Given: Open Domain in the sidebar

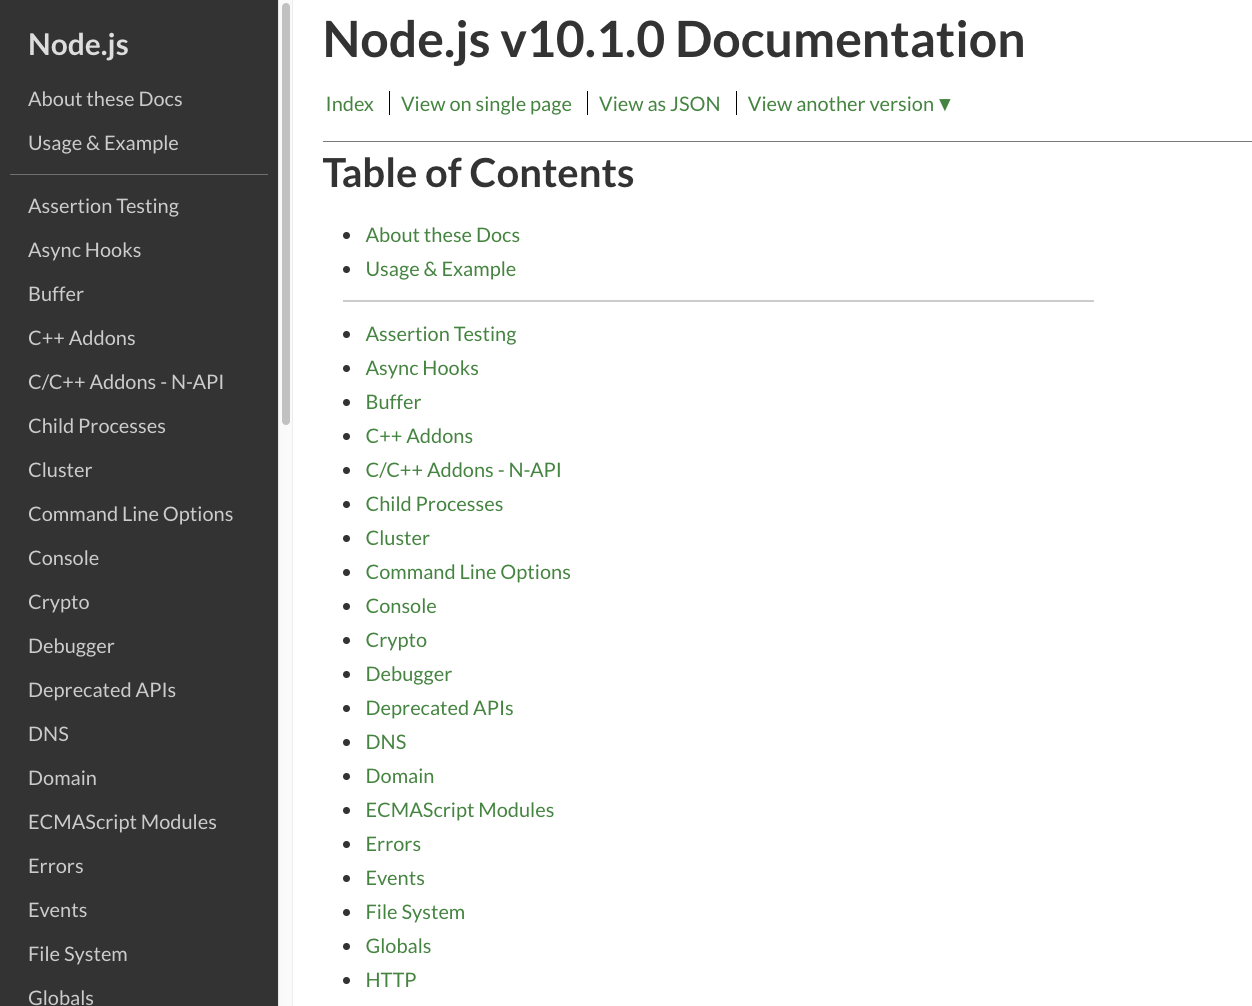Looking at the screenshot, I should tap(62, 778).
